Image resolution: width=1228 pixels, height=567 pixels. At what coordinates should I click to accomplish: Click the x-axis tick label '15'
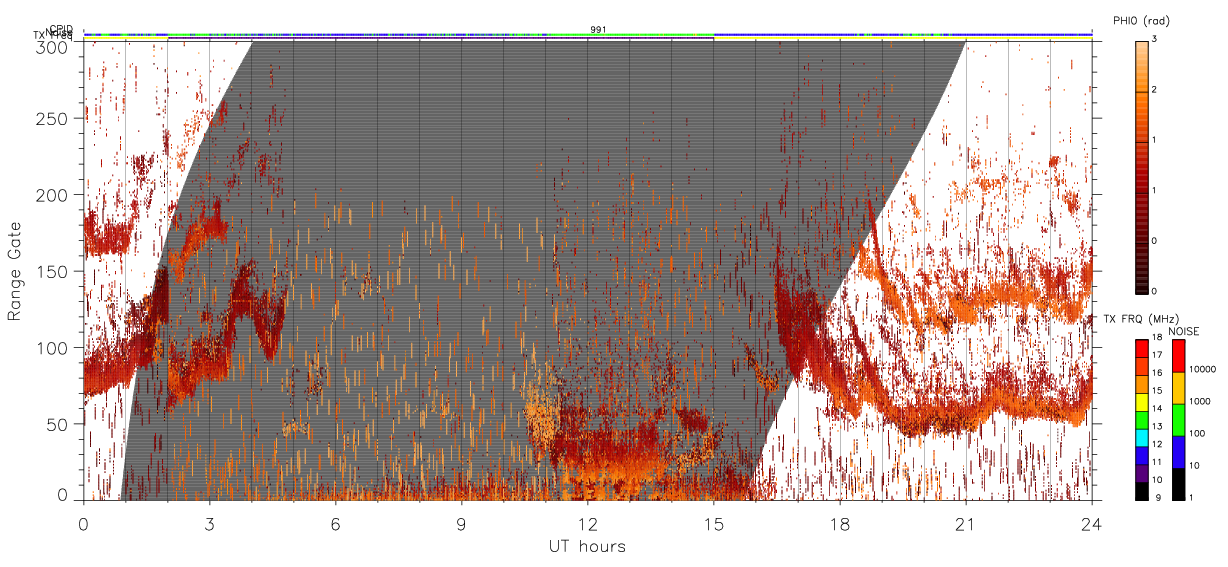tap(714, 523)
